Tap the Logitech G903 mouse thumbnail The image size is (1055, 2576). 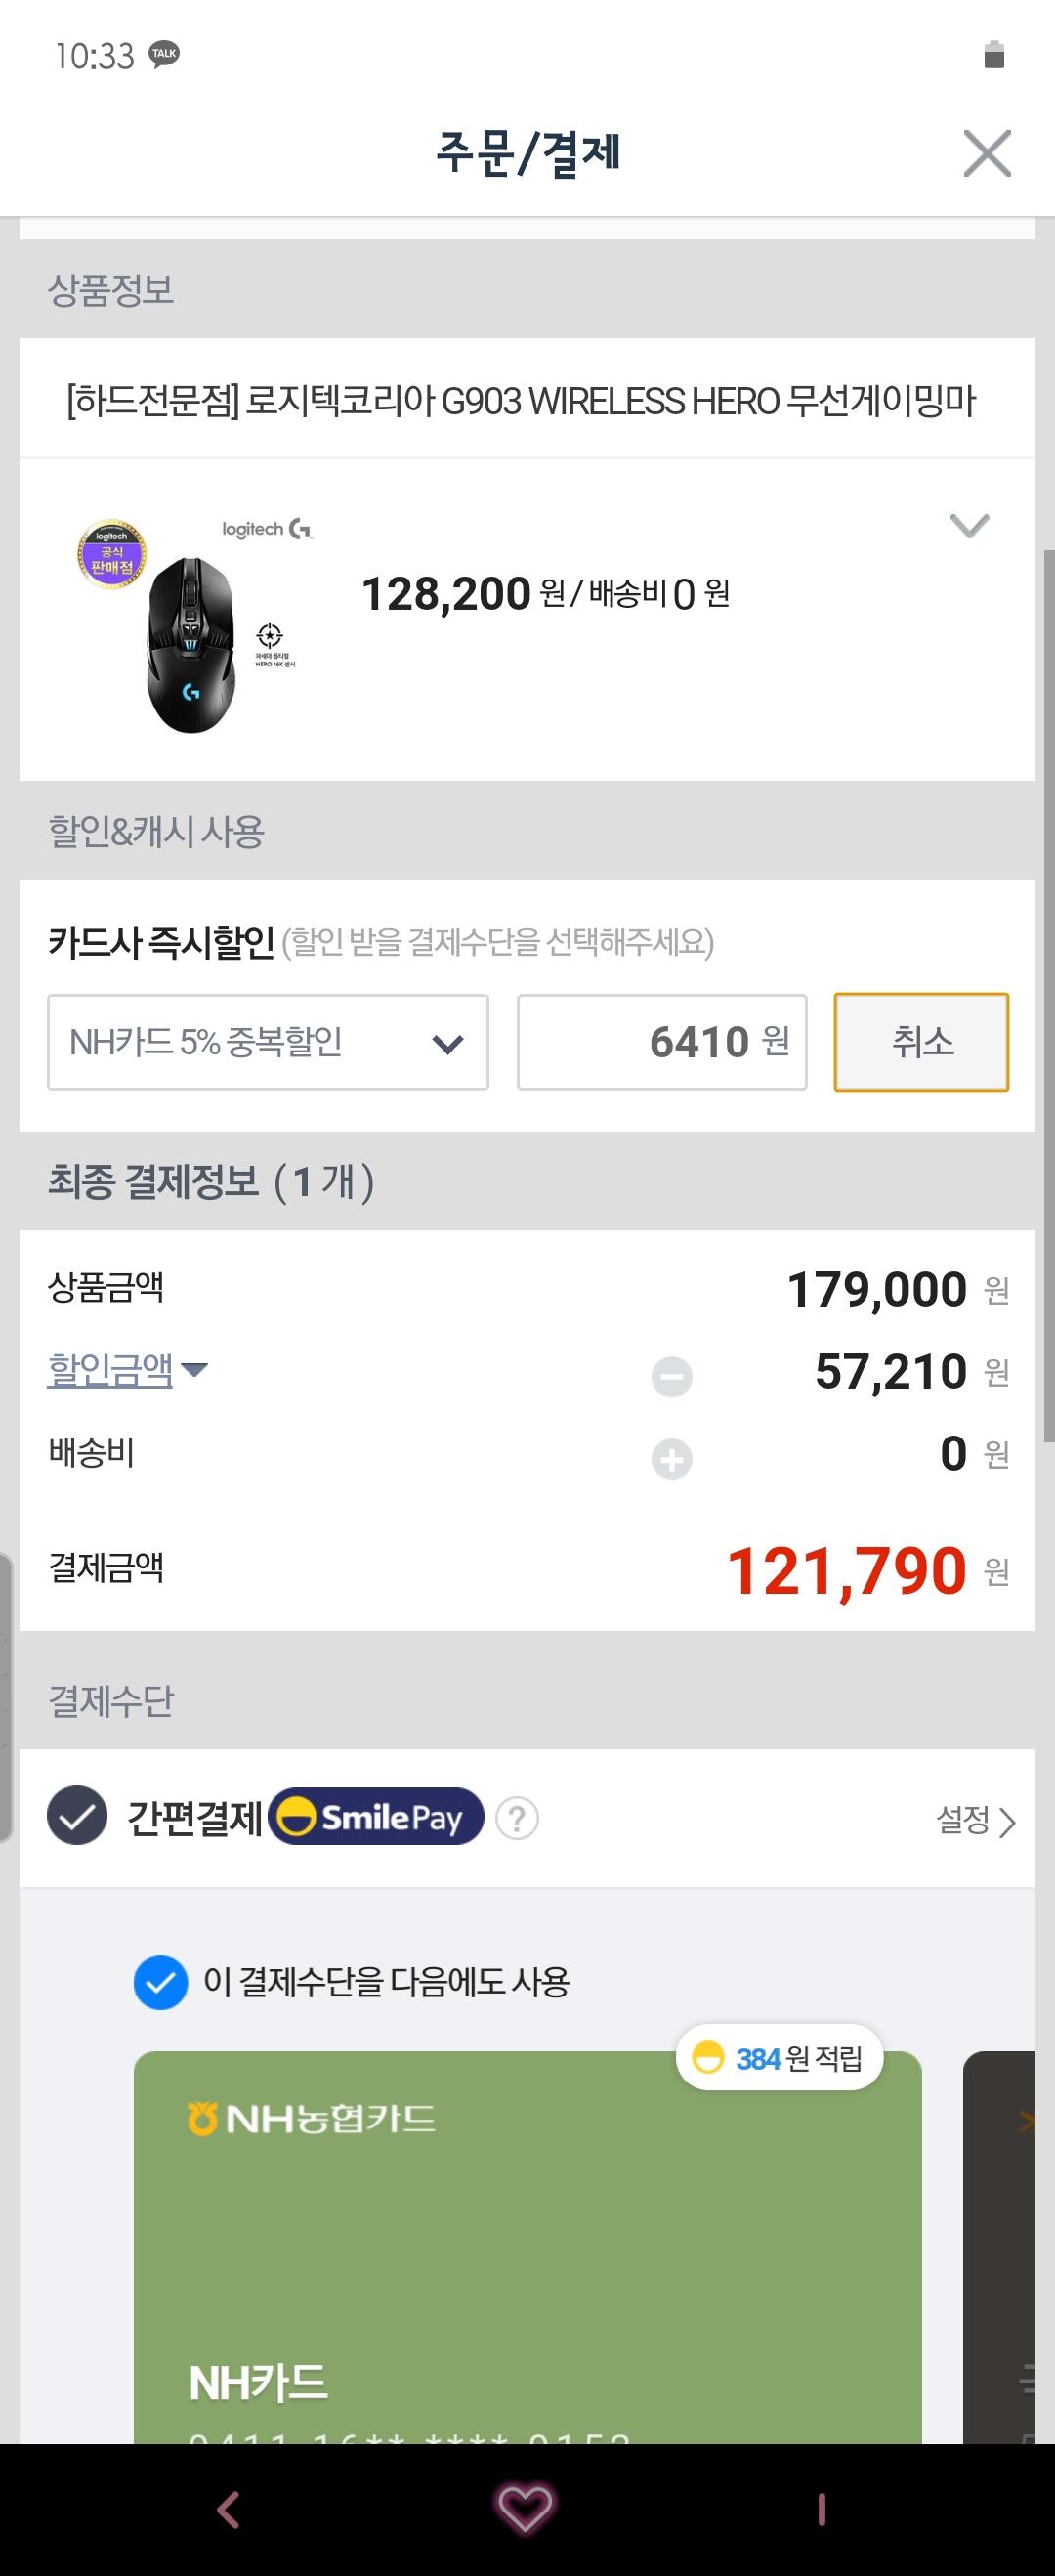click(191, 627)
